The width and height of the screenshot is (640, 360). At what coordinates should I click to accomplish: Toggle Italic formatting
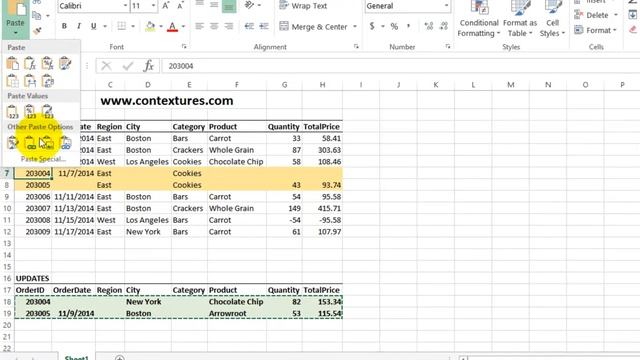coord(79,27)
